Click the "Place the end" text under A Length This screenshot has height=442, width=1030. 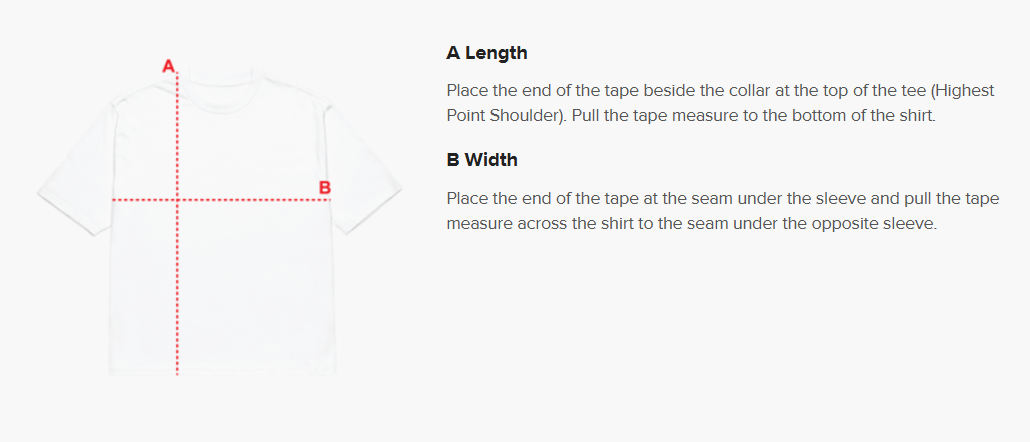(x=495, y=91)
